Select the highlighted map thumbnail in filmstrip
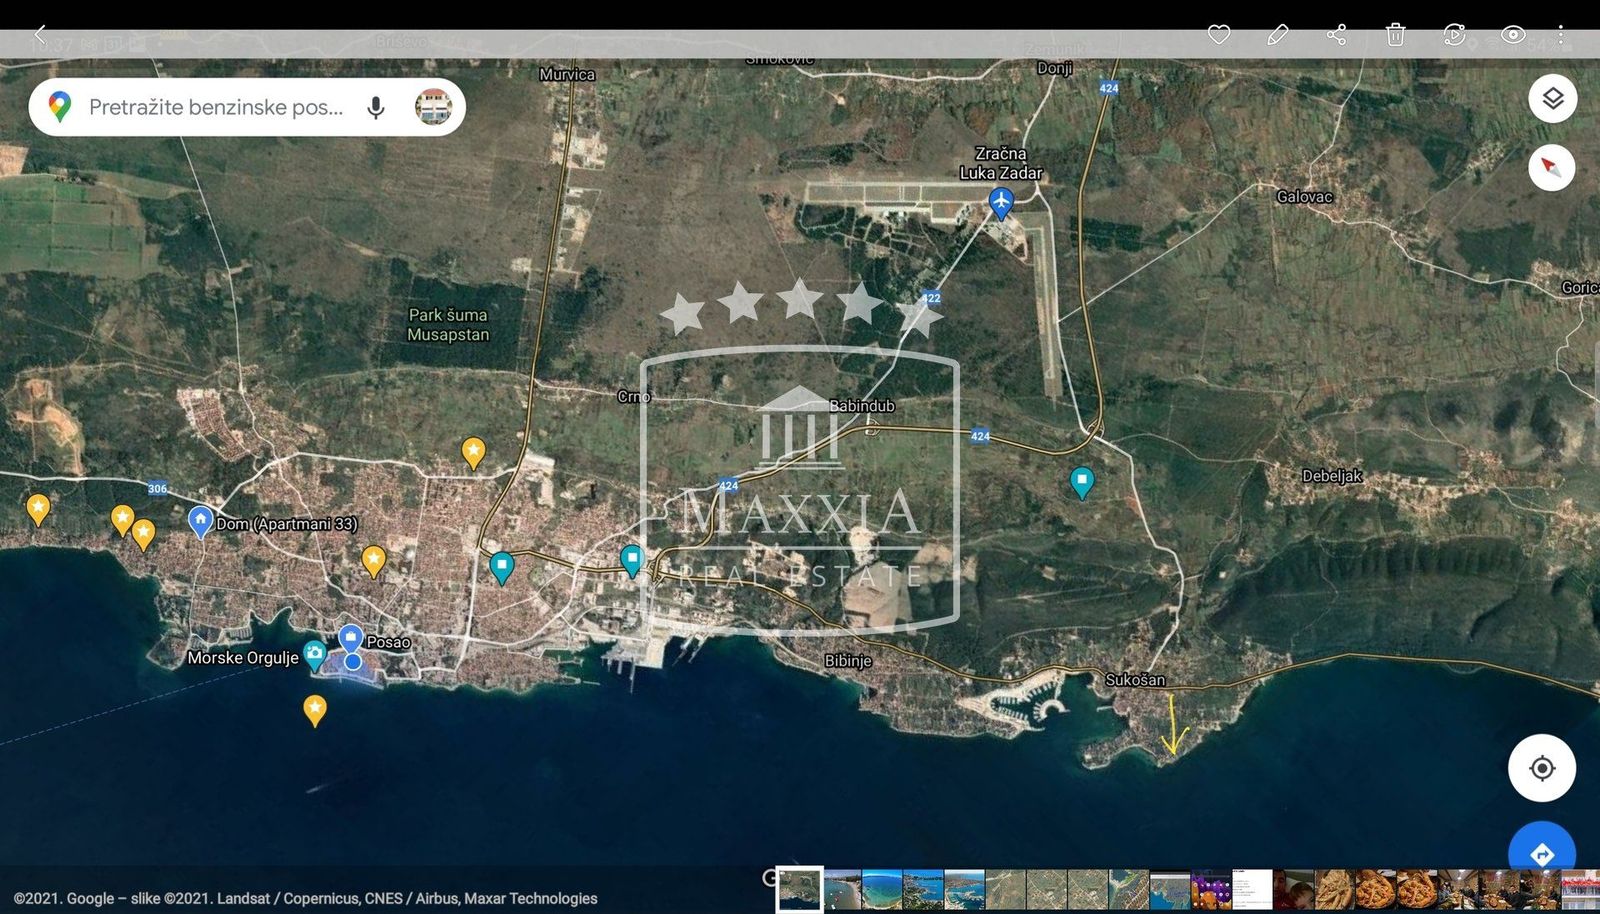 [800, 889]
